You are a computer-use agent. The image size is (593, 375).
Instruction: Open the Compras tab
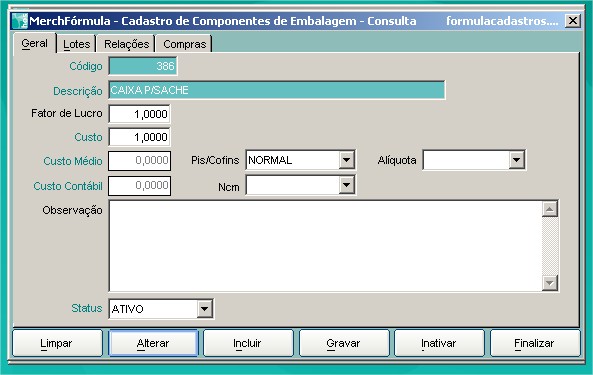184,44
